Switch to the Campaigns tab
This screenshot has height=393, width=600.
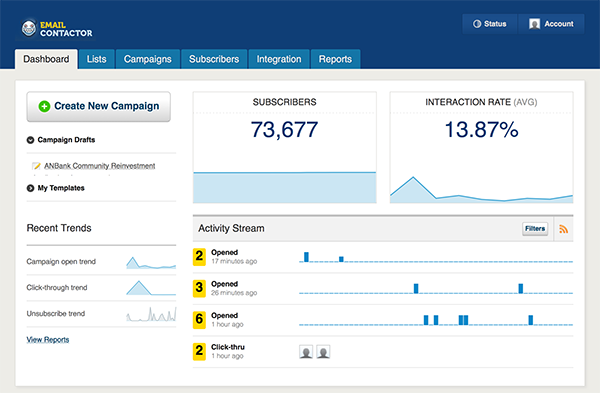148,59
